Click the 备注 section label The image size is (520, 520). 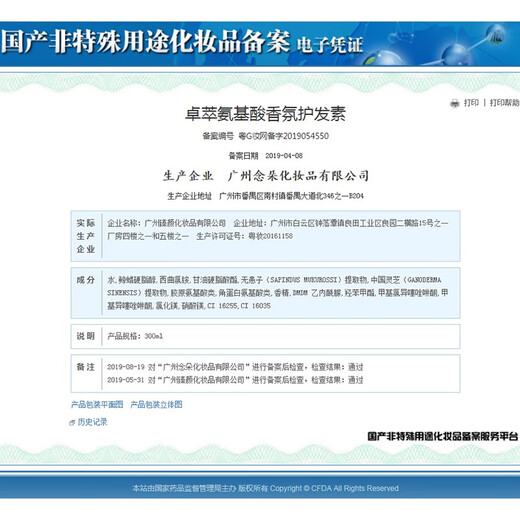click(x=86, y=367)
